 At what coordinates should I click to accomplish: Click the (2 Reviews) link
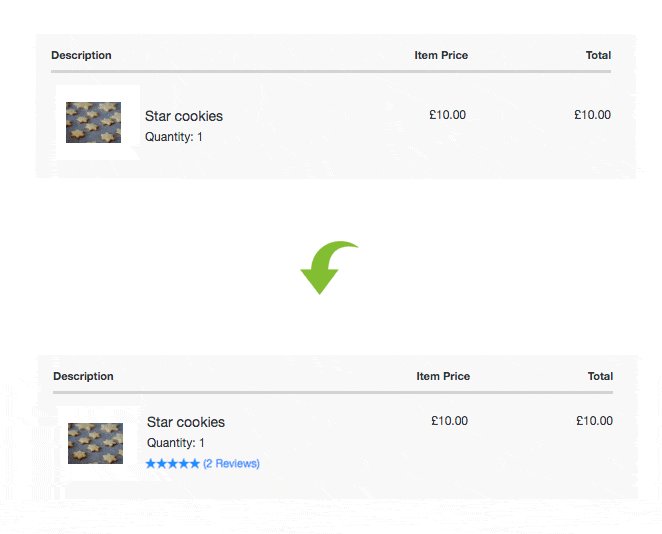231,464
